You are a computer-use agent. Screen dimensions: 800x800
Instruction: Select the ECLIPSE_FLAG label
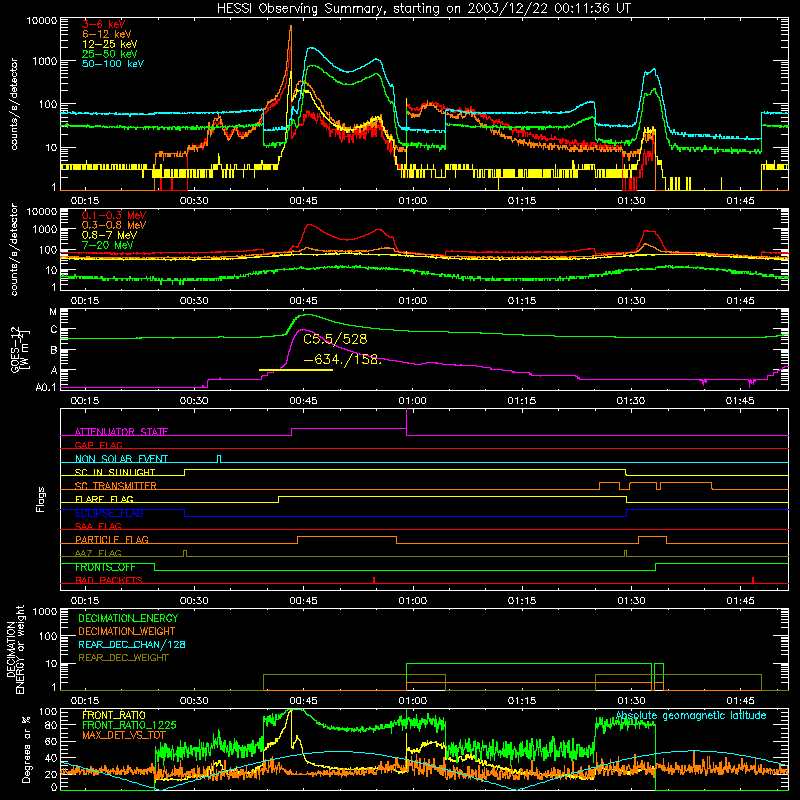109,513
